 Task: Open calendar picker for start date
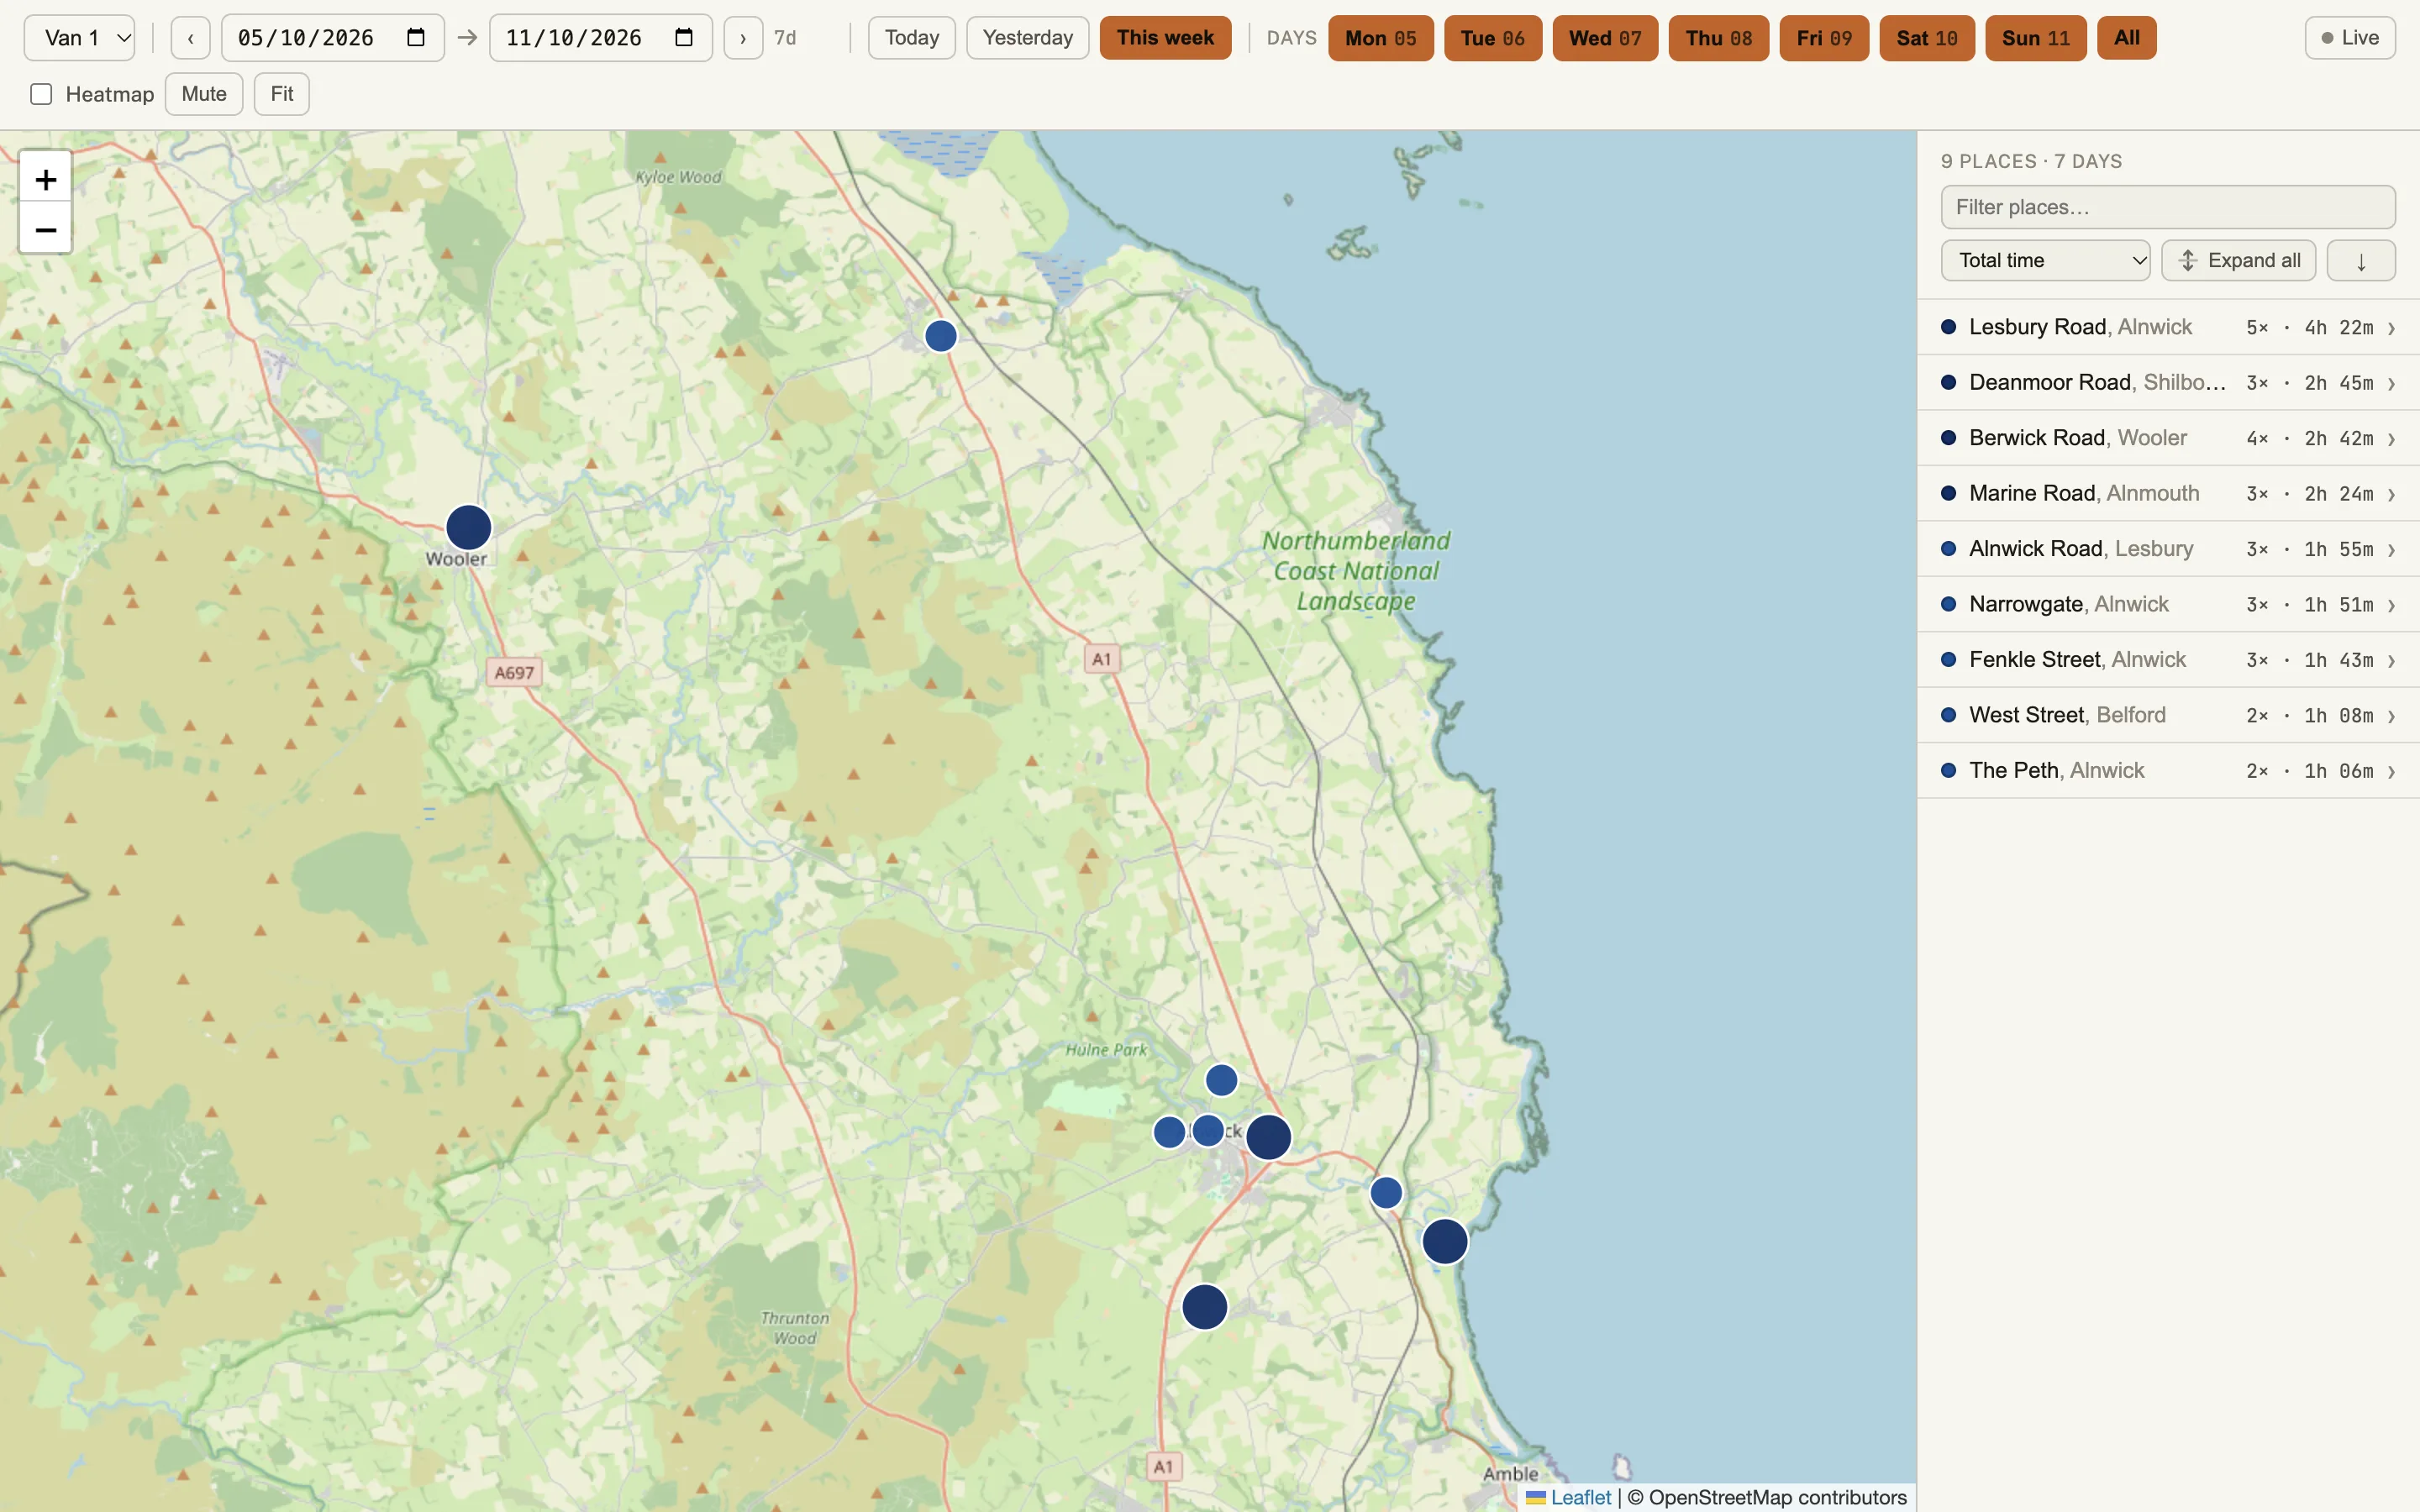coord(416,38)
